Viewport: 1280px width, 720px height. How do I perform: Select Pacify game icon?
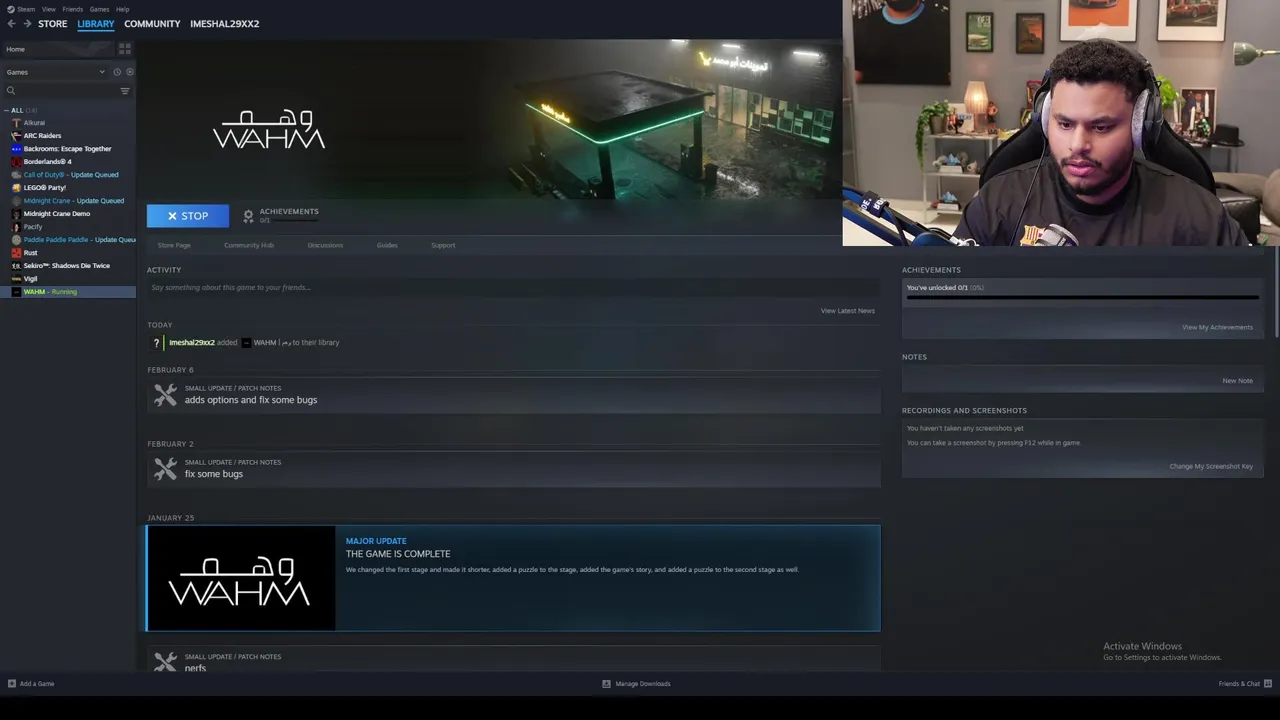[16, 226]
